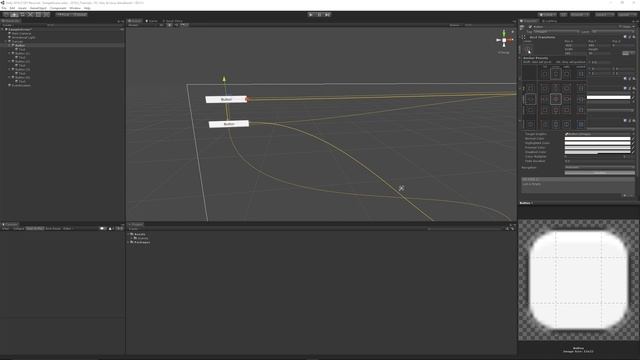640x360 pixels.
Task: Open the Layout dropdown at top right
Action: (x=627, y=14)
